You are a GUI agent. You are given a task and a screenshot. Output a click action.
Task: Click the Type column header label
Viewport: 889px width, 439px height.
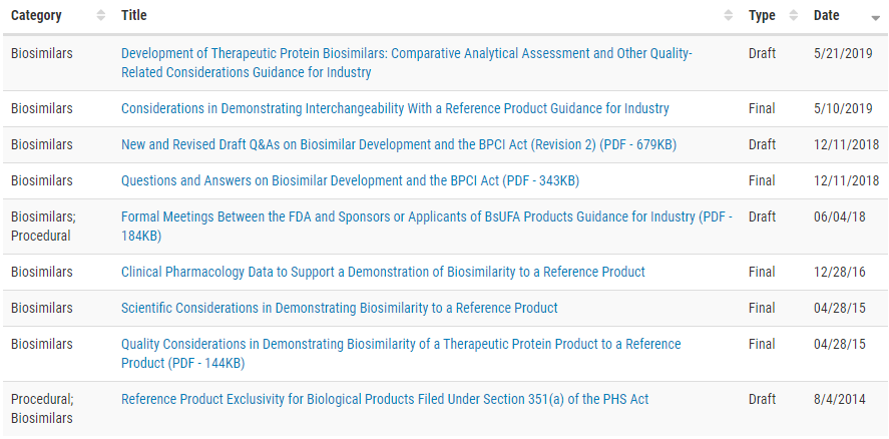tap(761, 16)
